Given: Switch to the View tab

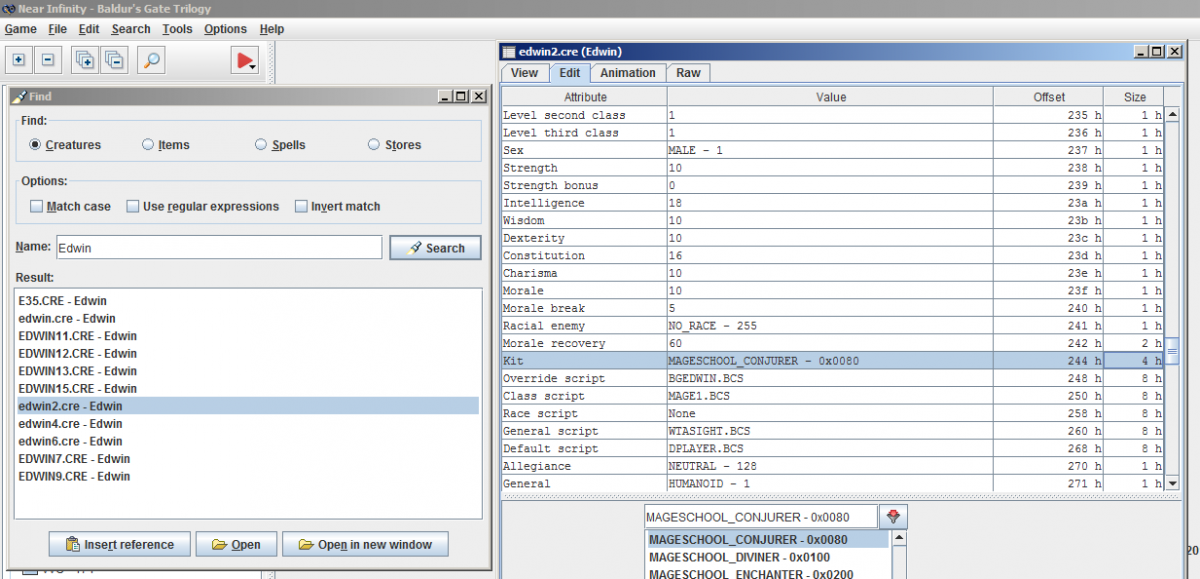Looking at the screenshot, I should (x=525, y=73).
